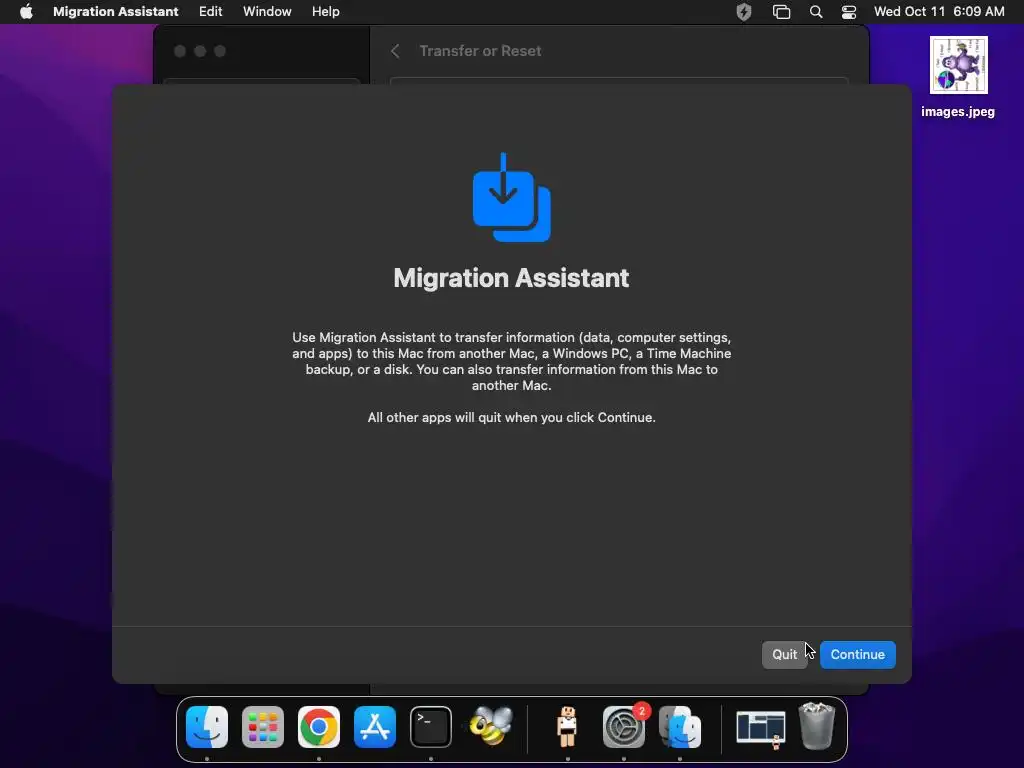The image size is (1024, 768).
Task: Click the Continue button
Action: click(857, 654)
